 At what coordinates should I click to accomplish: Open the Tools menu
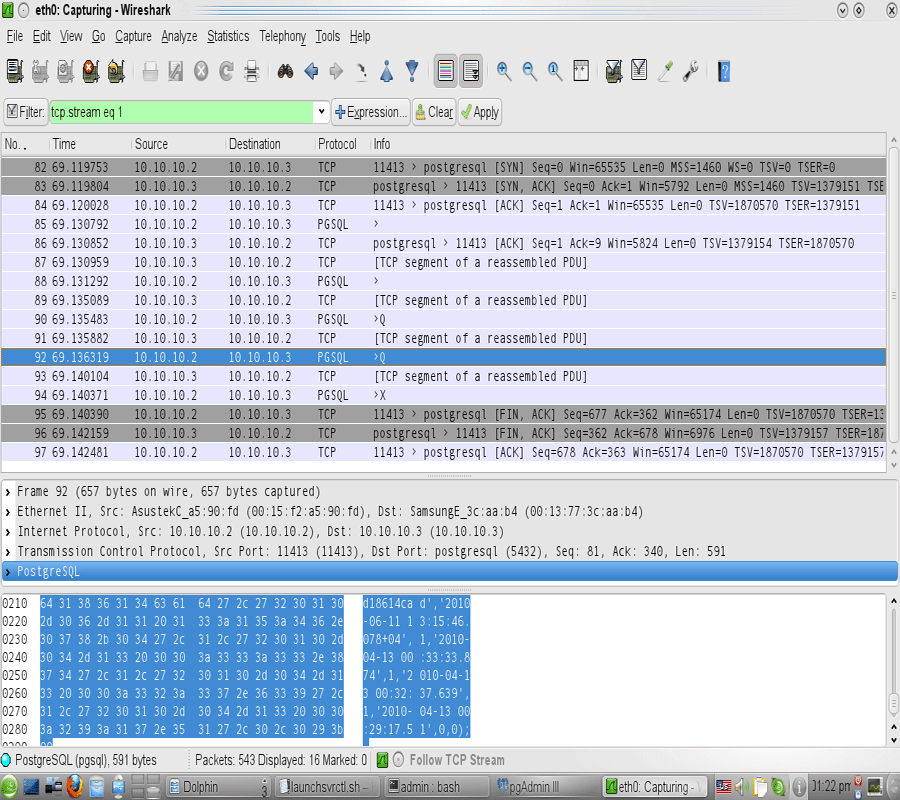coord(328,36)
